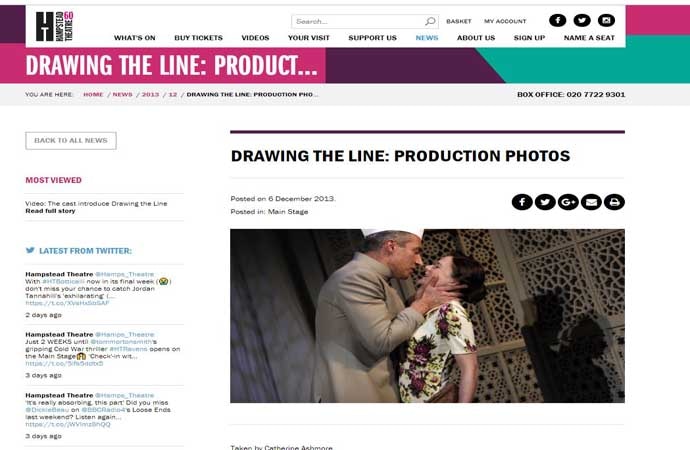
Task: Open the header Twitter icon
Action: click(x=582, y=20)
